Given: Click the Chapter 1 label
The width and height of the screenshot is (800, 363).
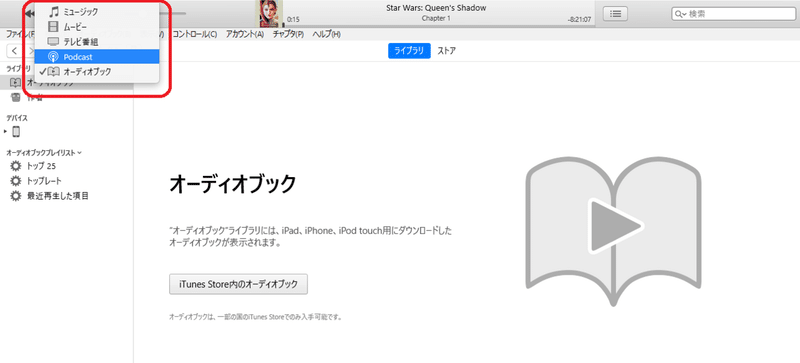Looking at the screenshot, I should [436, 18].
